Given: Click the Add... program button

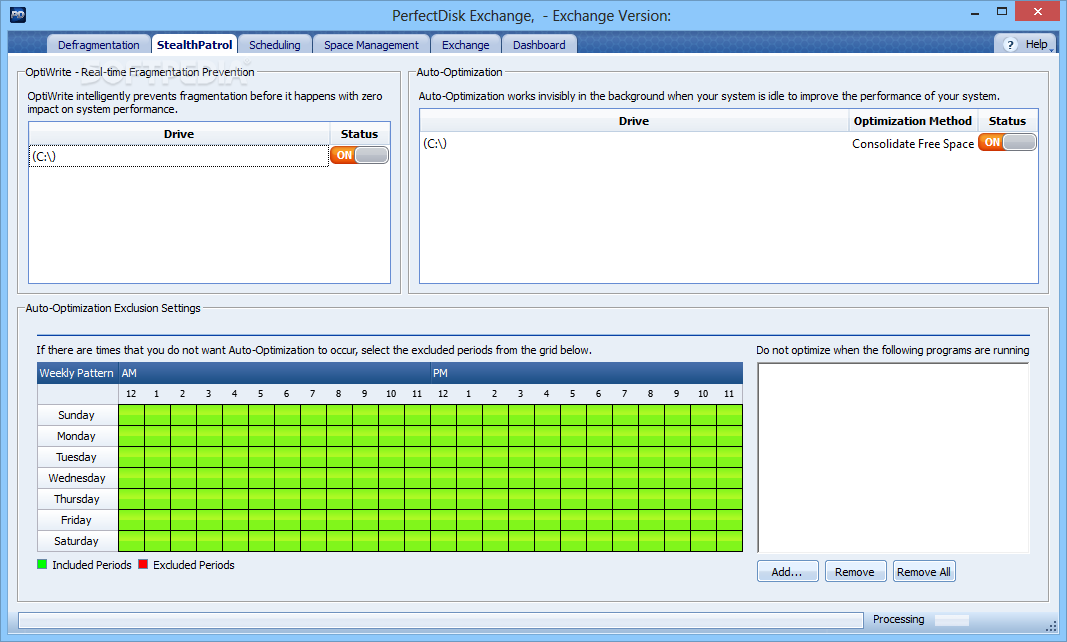Looking at the screenshot, I should (x=787, y=572).
